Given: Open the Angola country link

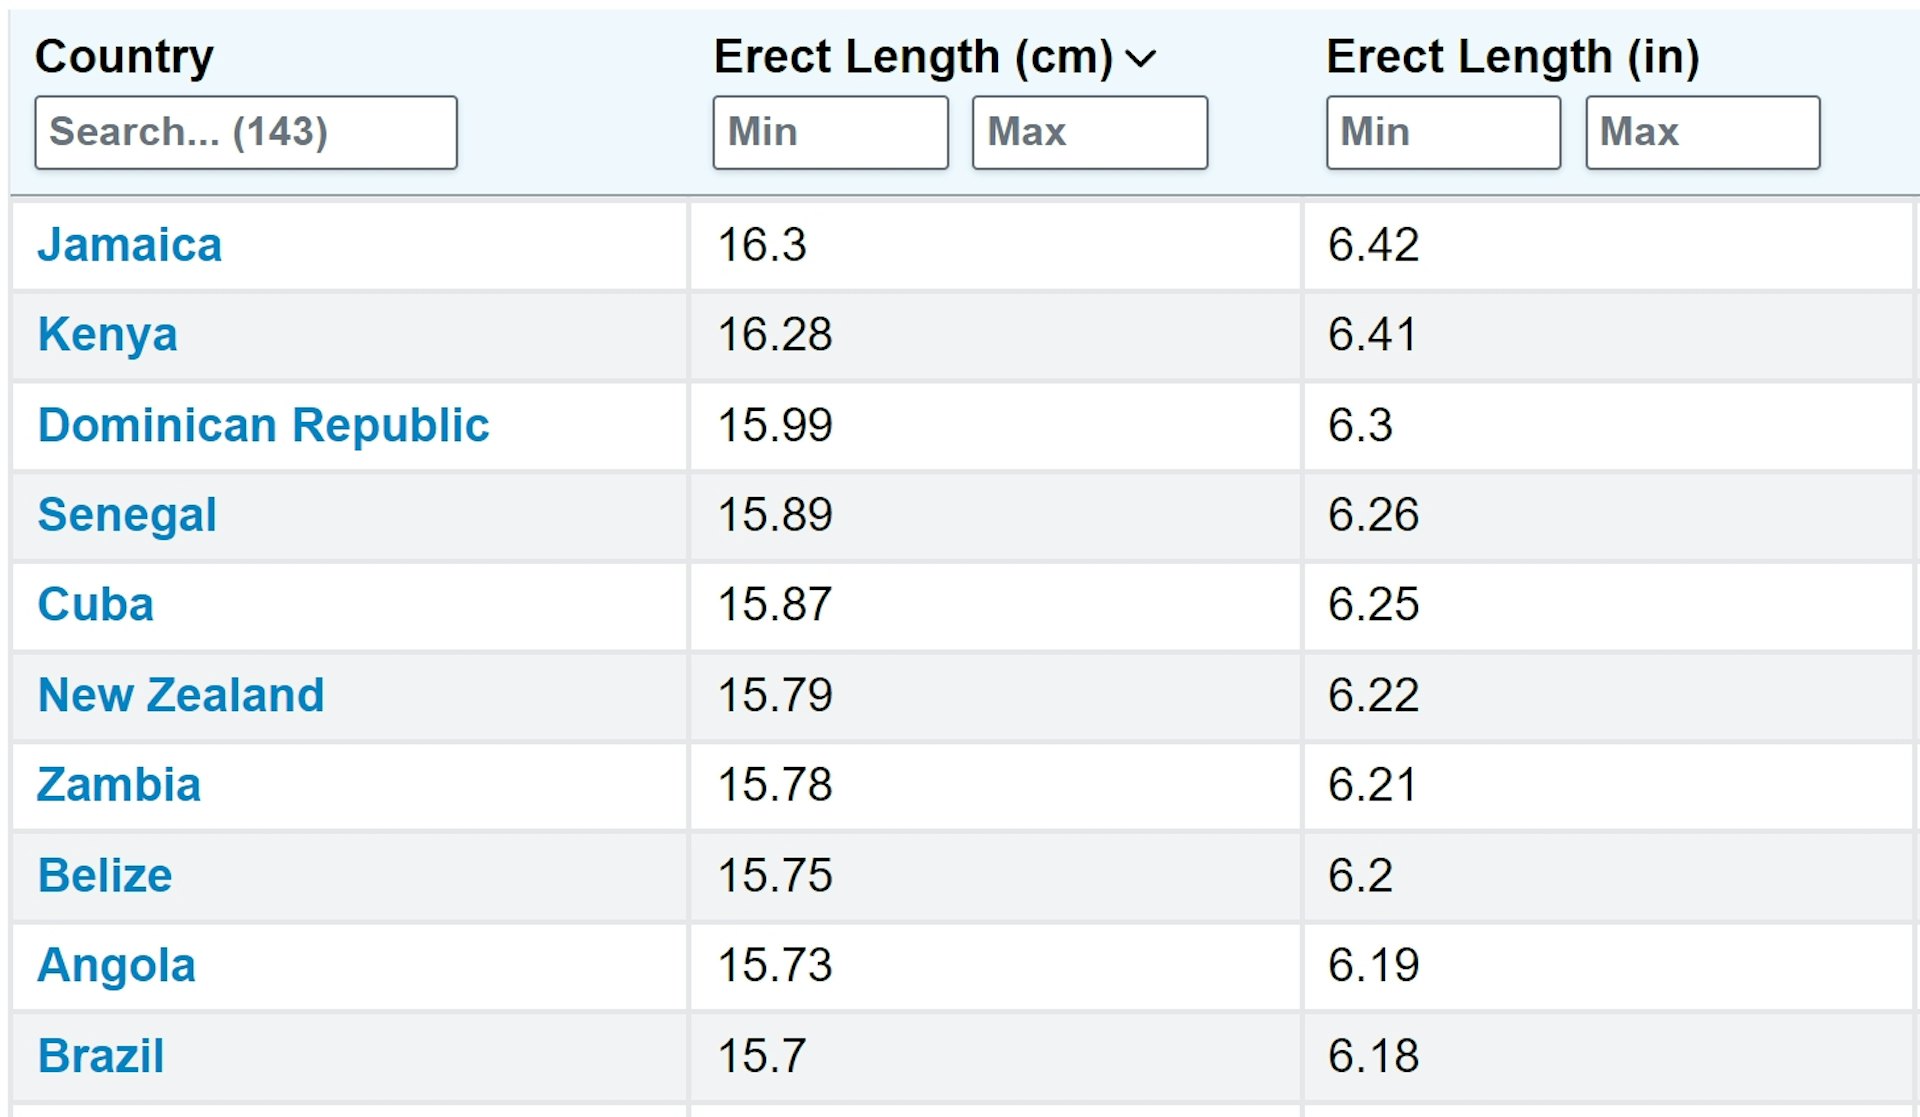Looking at the screenshot, I should tap(117, 966).
